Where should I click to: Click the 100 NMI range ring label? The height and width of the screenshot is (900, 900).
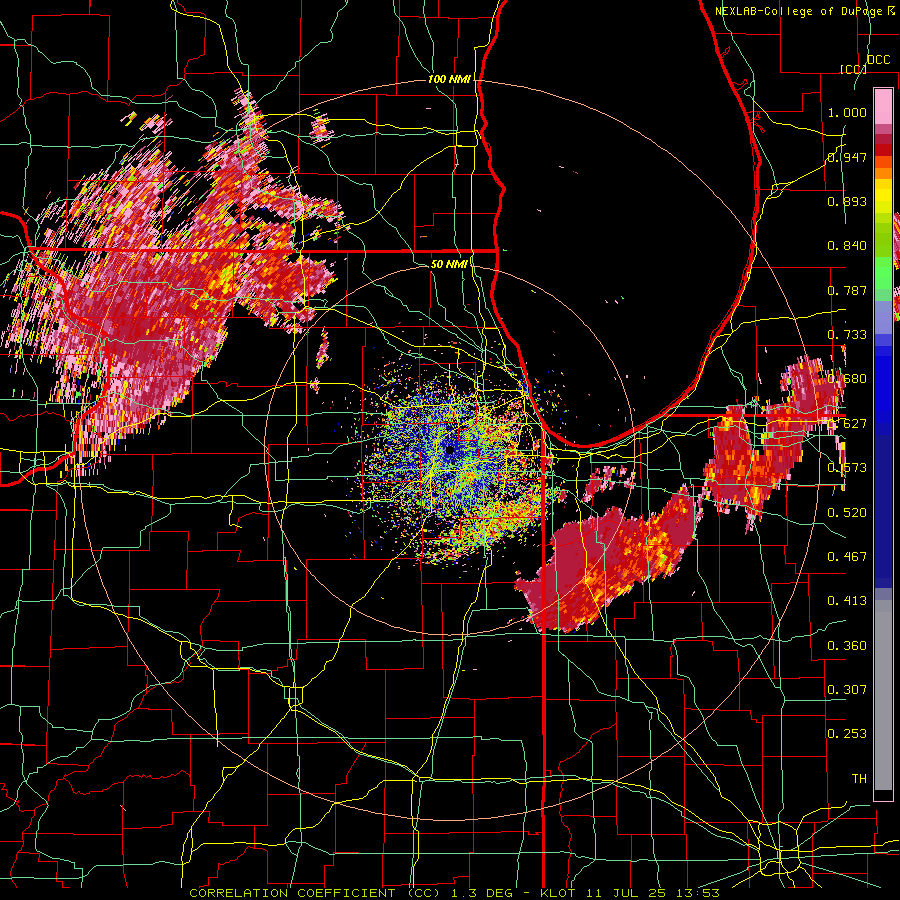pos(449,79)
